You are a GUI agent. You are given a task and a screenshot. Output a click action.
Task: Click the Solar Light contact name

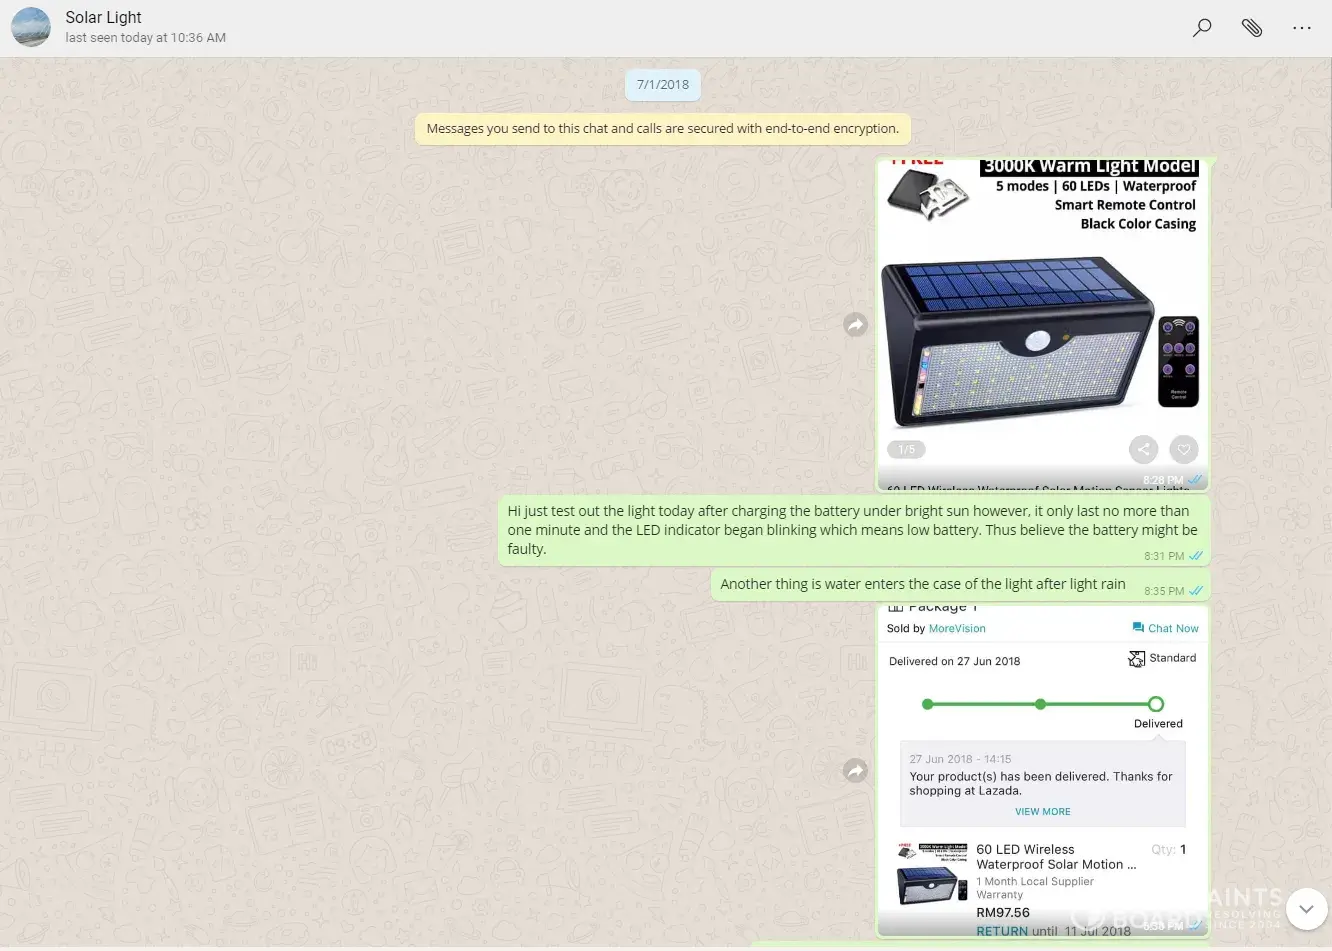click(104, 18)
